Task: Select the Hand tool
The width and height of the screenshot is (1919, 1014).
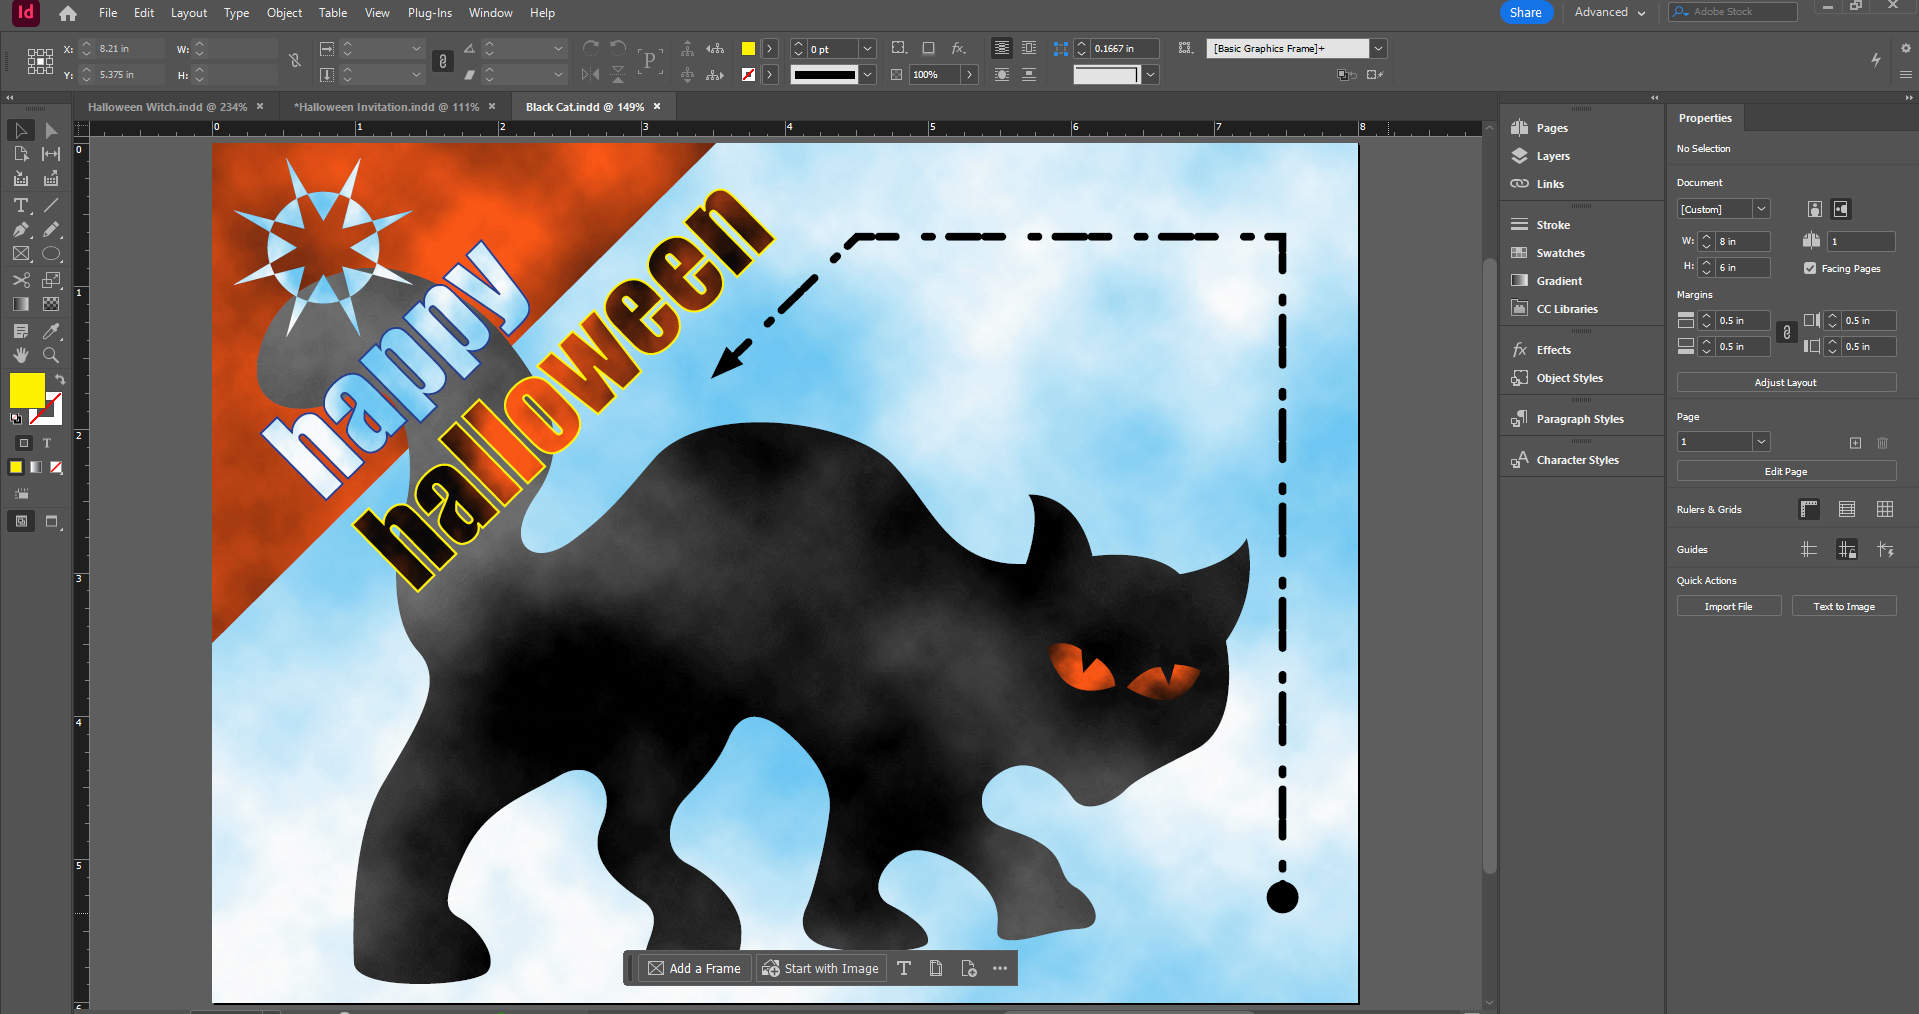Action: pos(21,355)
